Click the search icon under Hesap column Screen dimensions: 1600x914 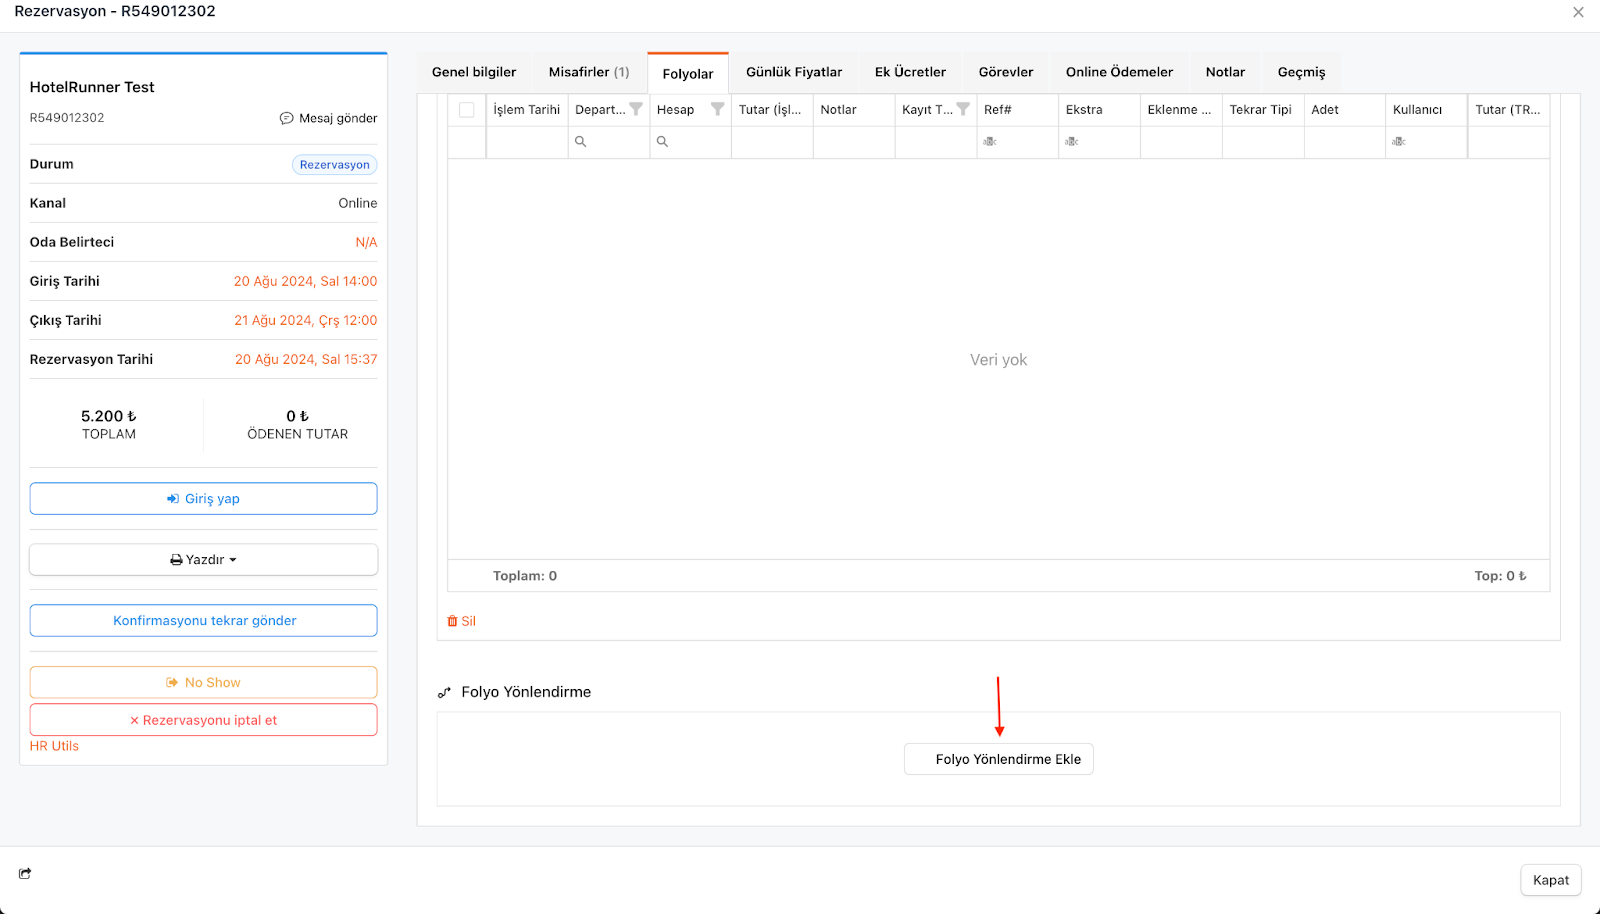click(662, 142)
